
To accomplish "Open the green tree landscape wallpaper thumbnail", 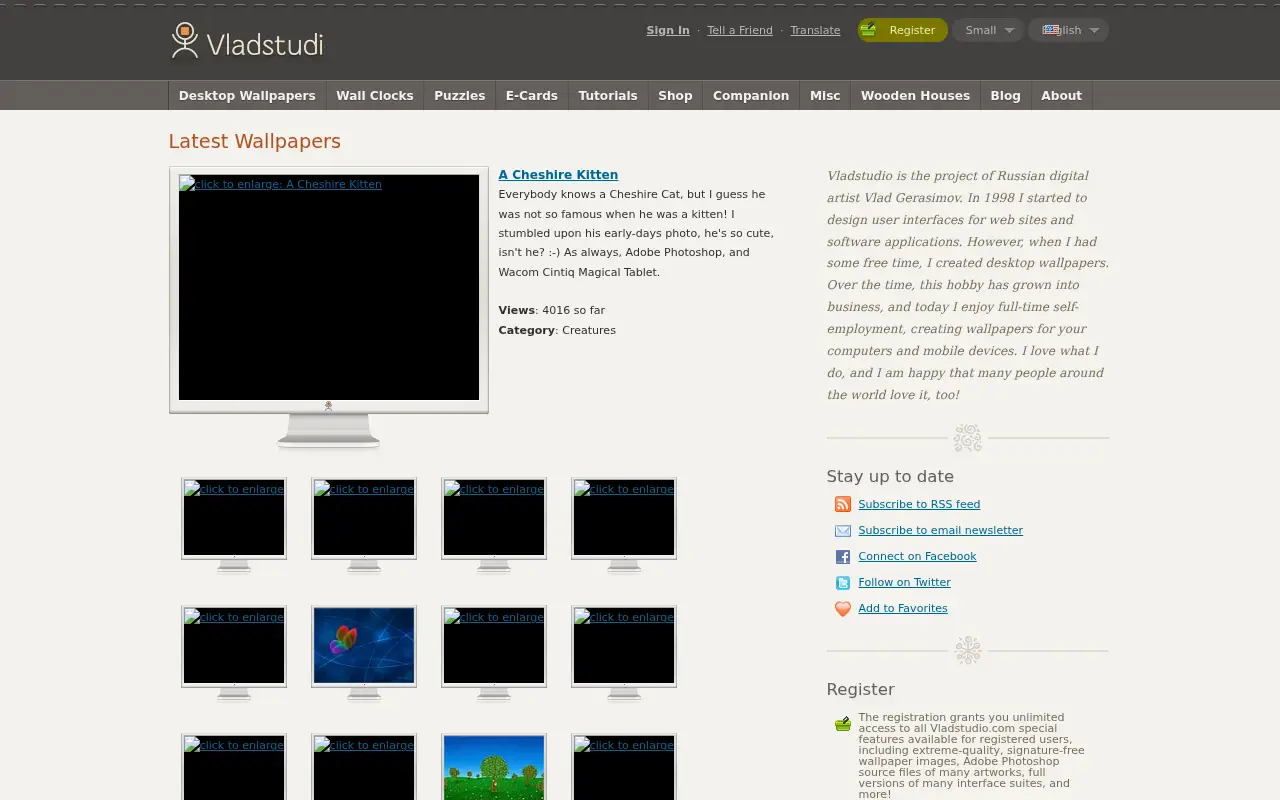I will (494, 768).
